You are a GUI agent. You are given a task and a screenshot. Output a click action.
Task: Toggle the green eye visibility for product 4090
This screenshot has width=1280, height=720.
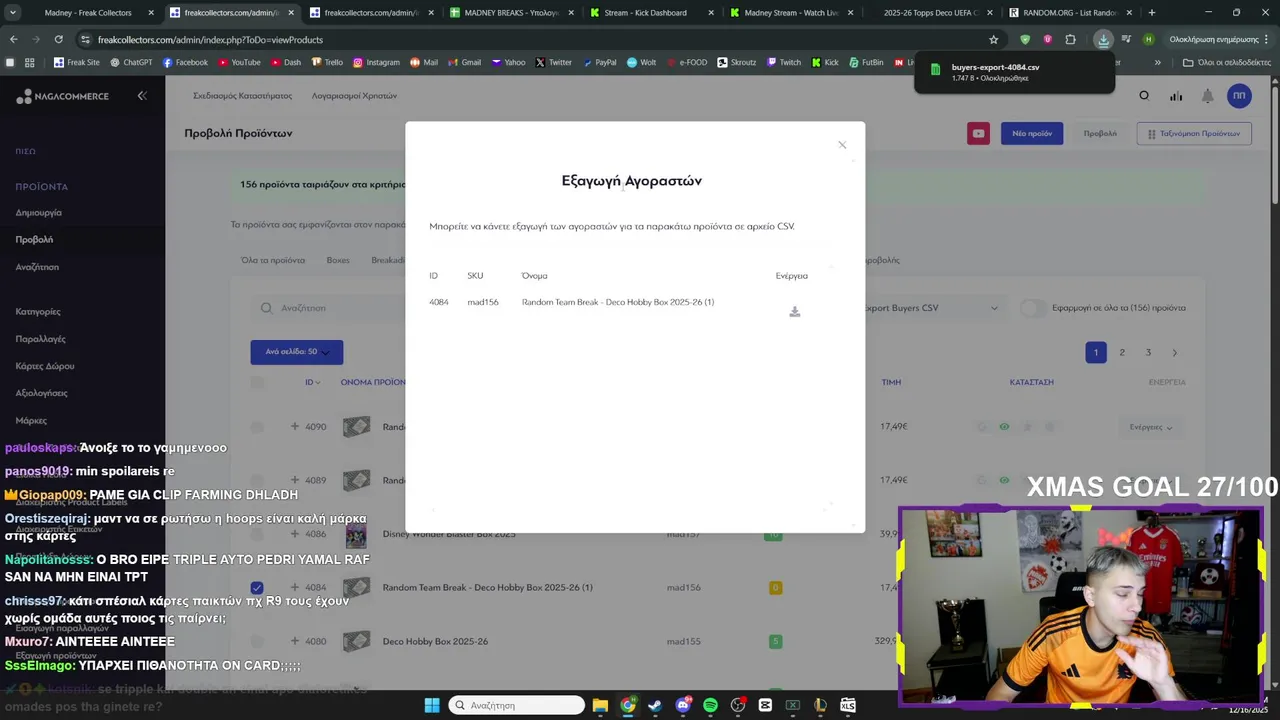point(1004,427)
